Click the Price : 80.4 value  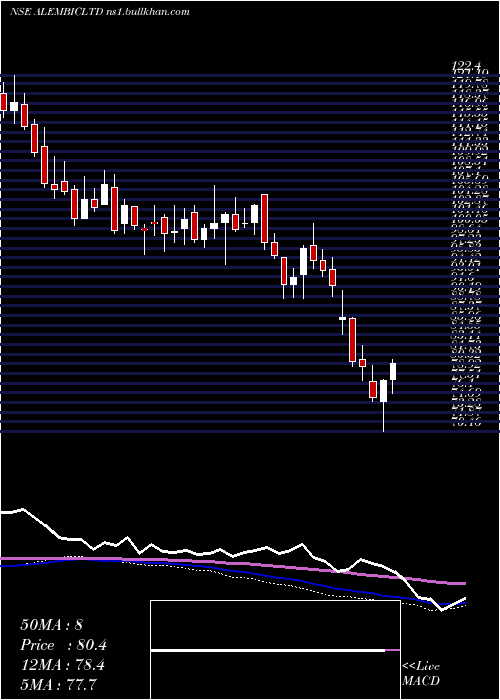[x=63, y=645]
